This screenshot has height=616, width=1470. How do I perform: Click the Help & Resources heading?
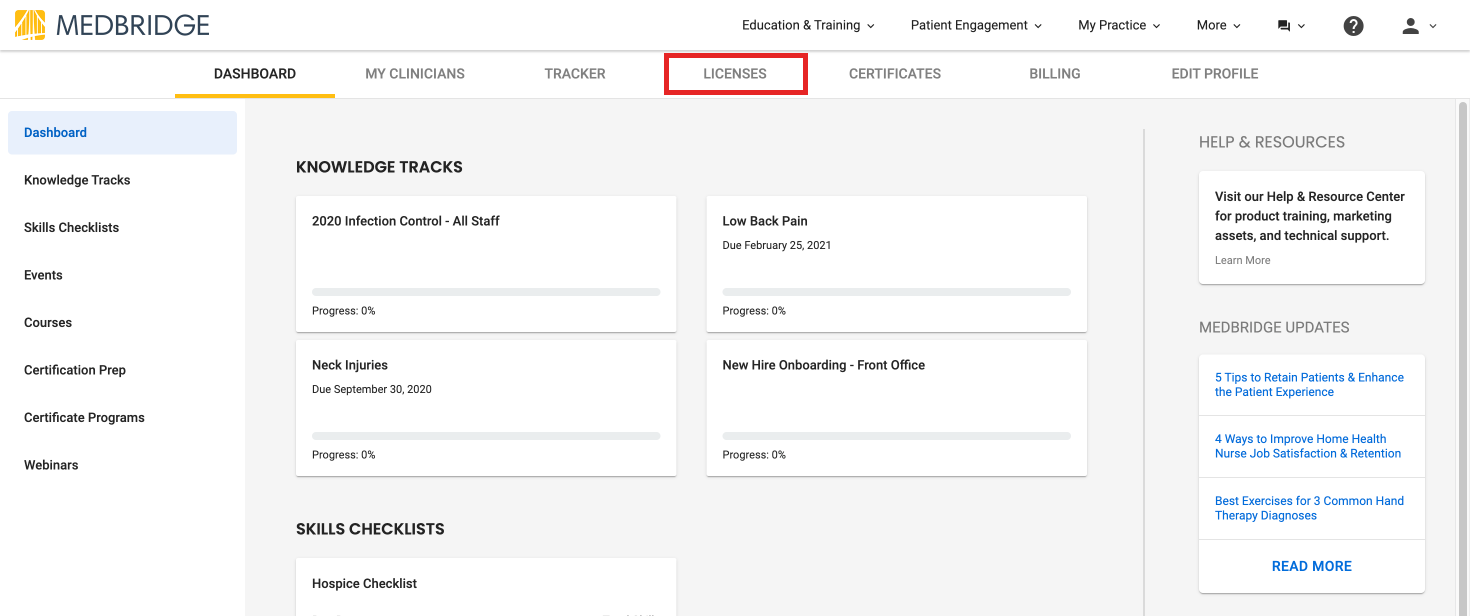tap(1272, 142)
